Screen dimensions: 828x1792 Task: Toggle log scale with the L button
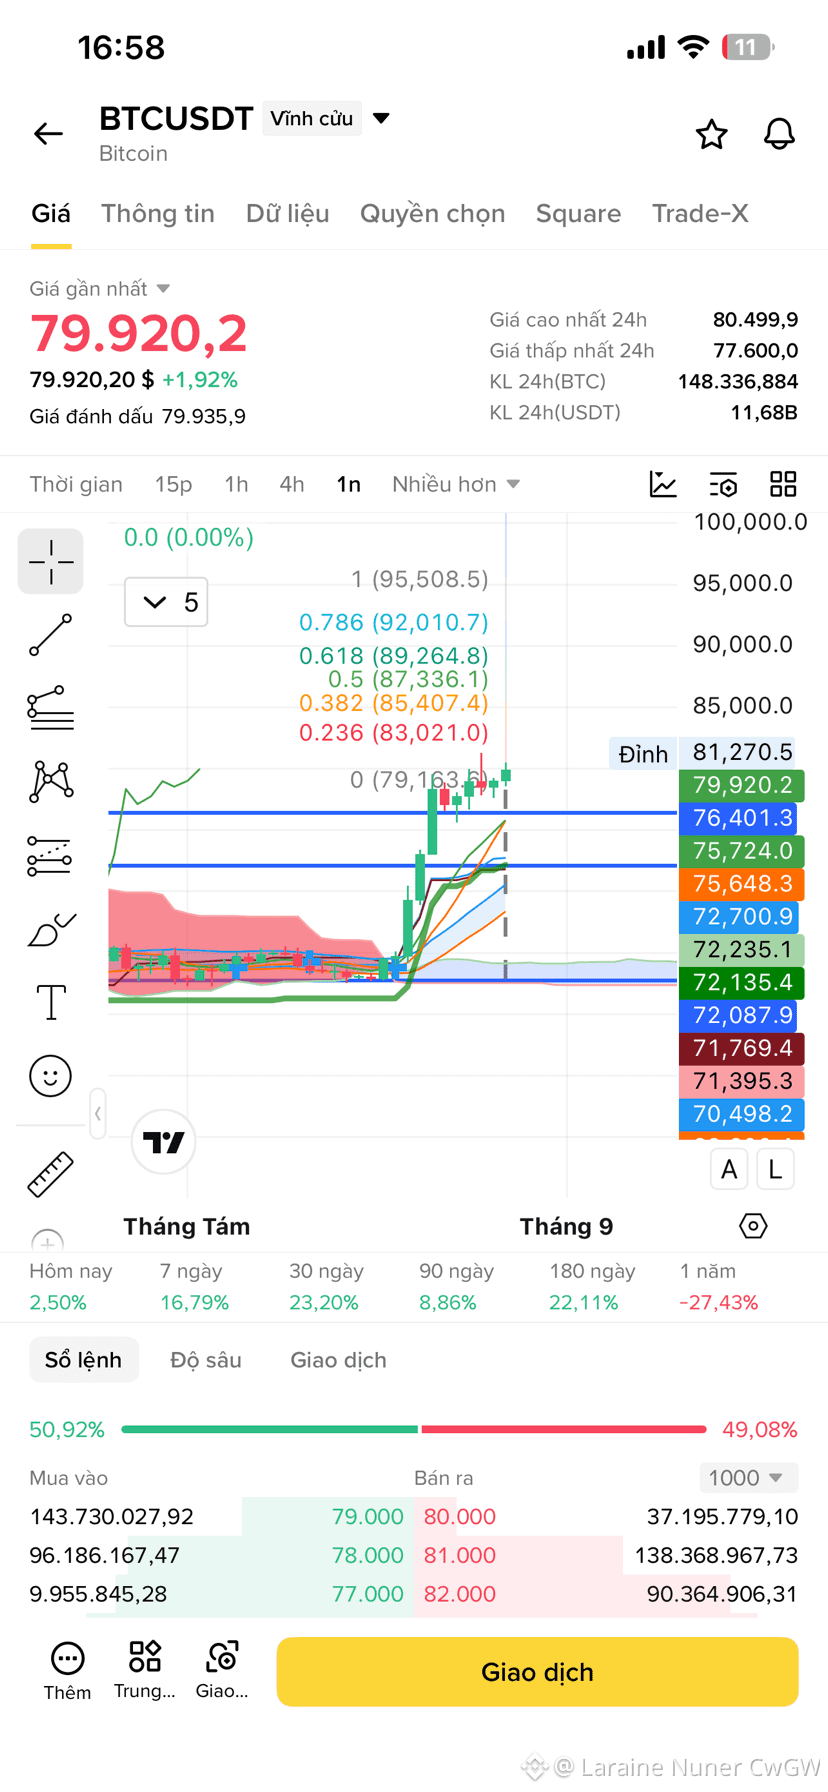pos(775,1169)
